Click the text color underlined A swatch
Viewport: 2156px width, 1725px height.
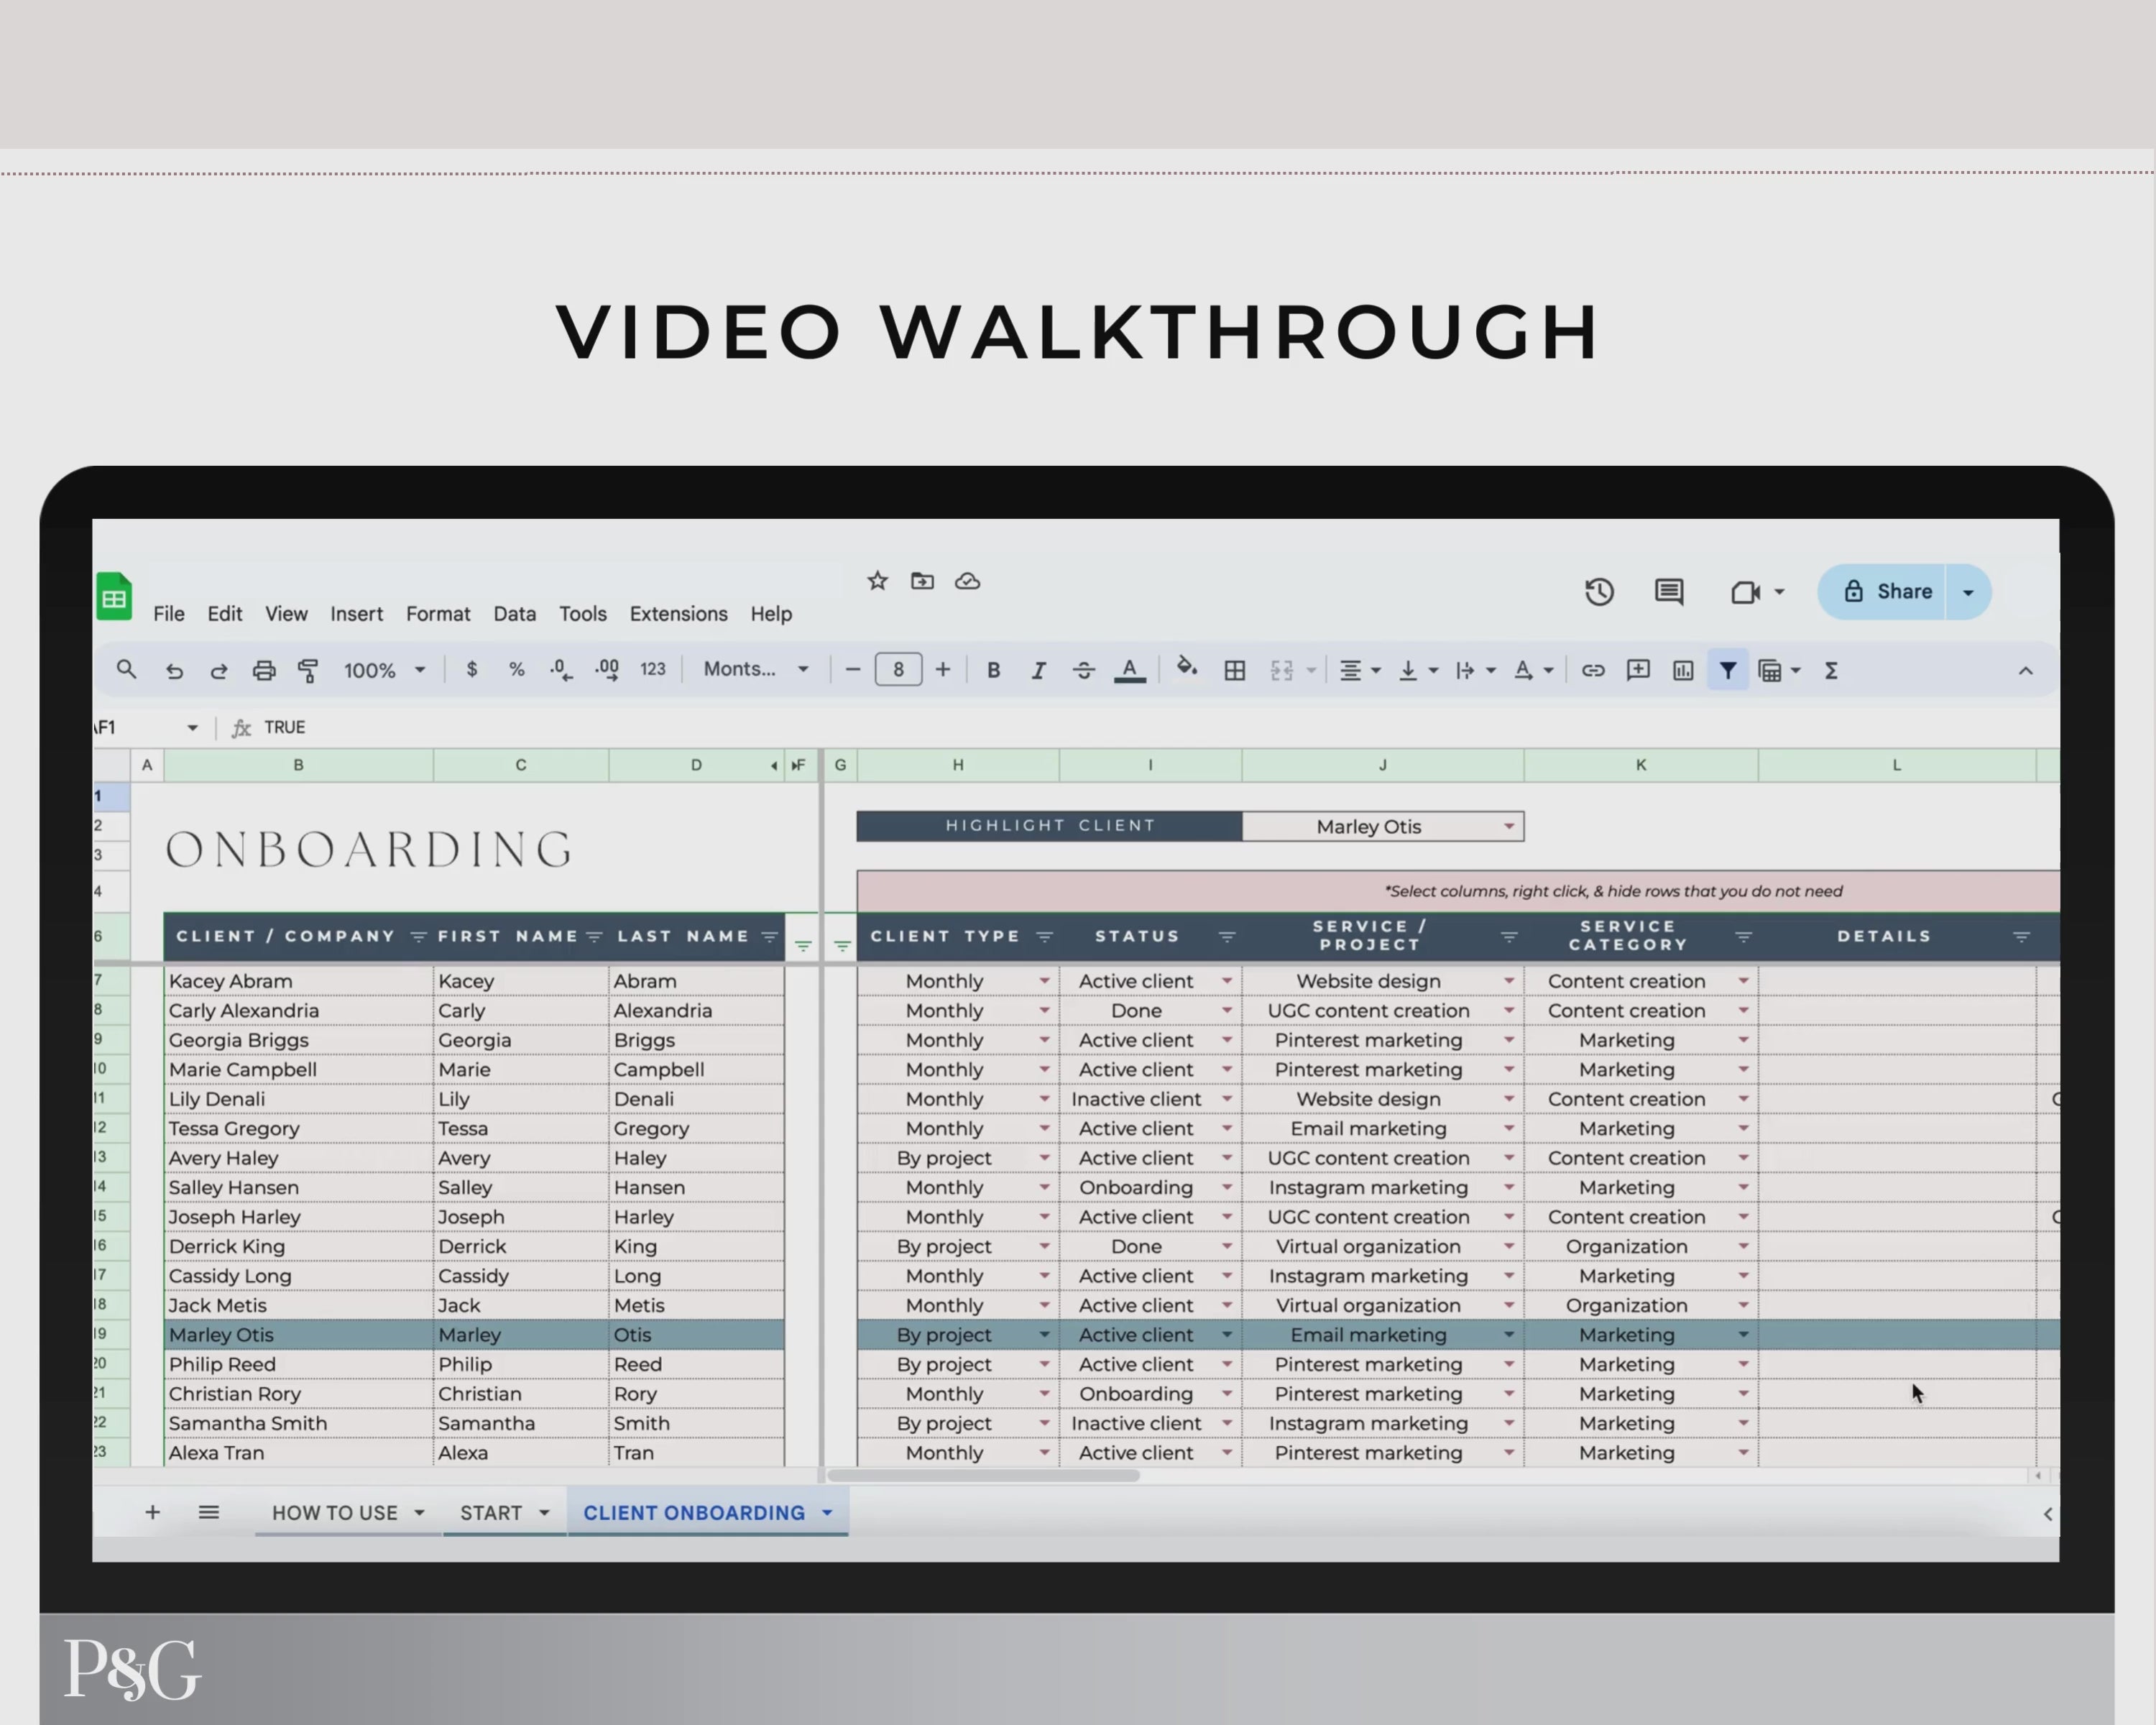click(1129, 670)
